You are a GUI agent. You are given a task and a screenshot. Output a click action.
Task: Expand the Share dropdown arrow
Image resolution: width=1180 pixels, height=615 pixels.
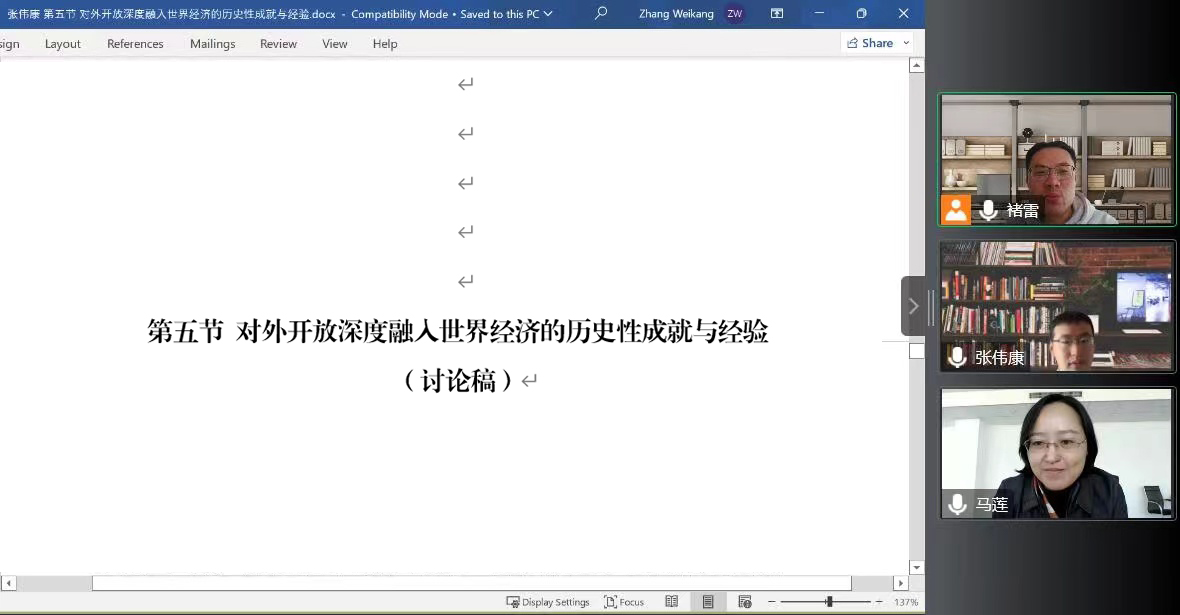click(x=906, y=43)
